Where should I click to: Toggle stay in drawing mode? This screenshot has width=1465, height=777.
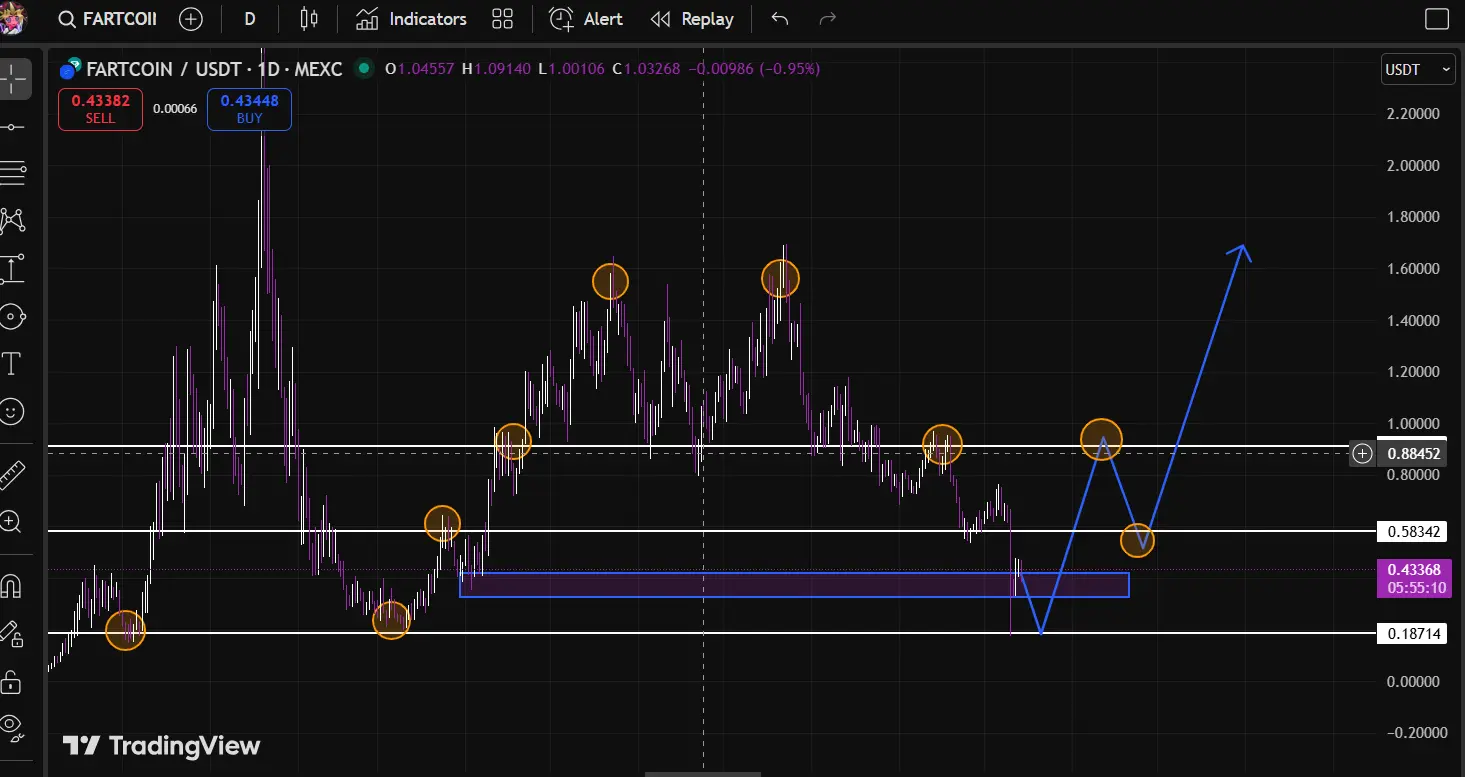[11, 633]
